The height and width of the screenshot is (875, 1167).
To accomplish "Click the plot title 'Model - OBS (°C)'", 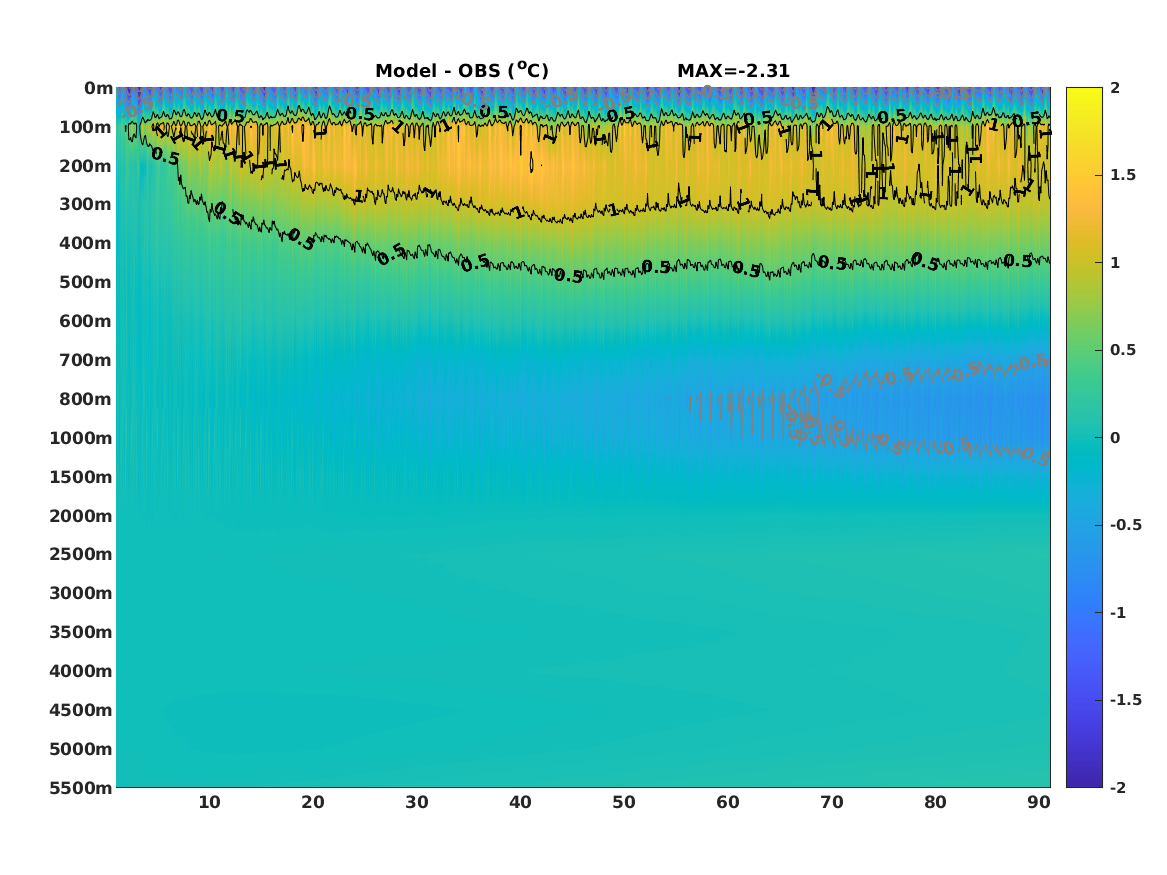I will coord(461,71).
